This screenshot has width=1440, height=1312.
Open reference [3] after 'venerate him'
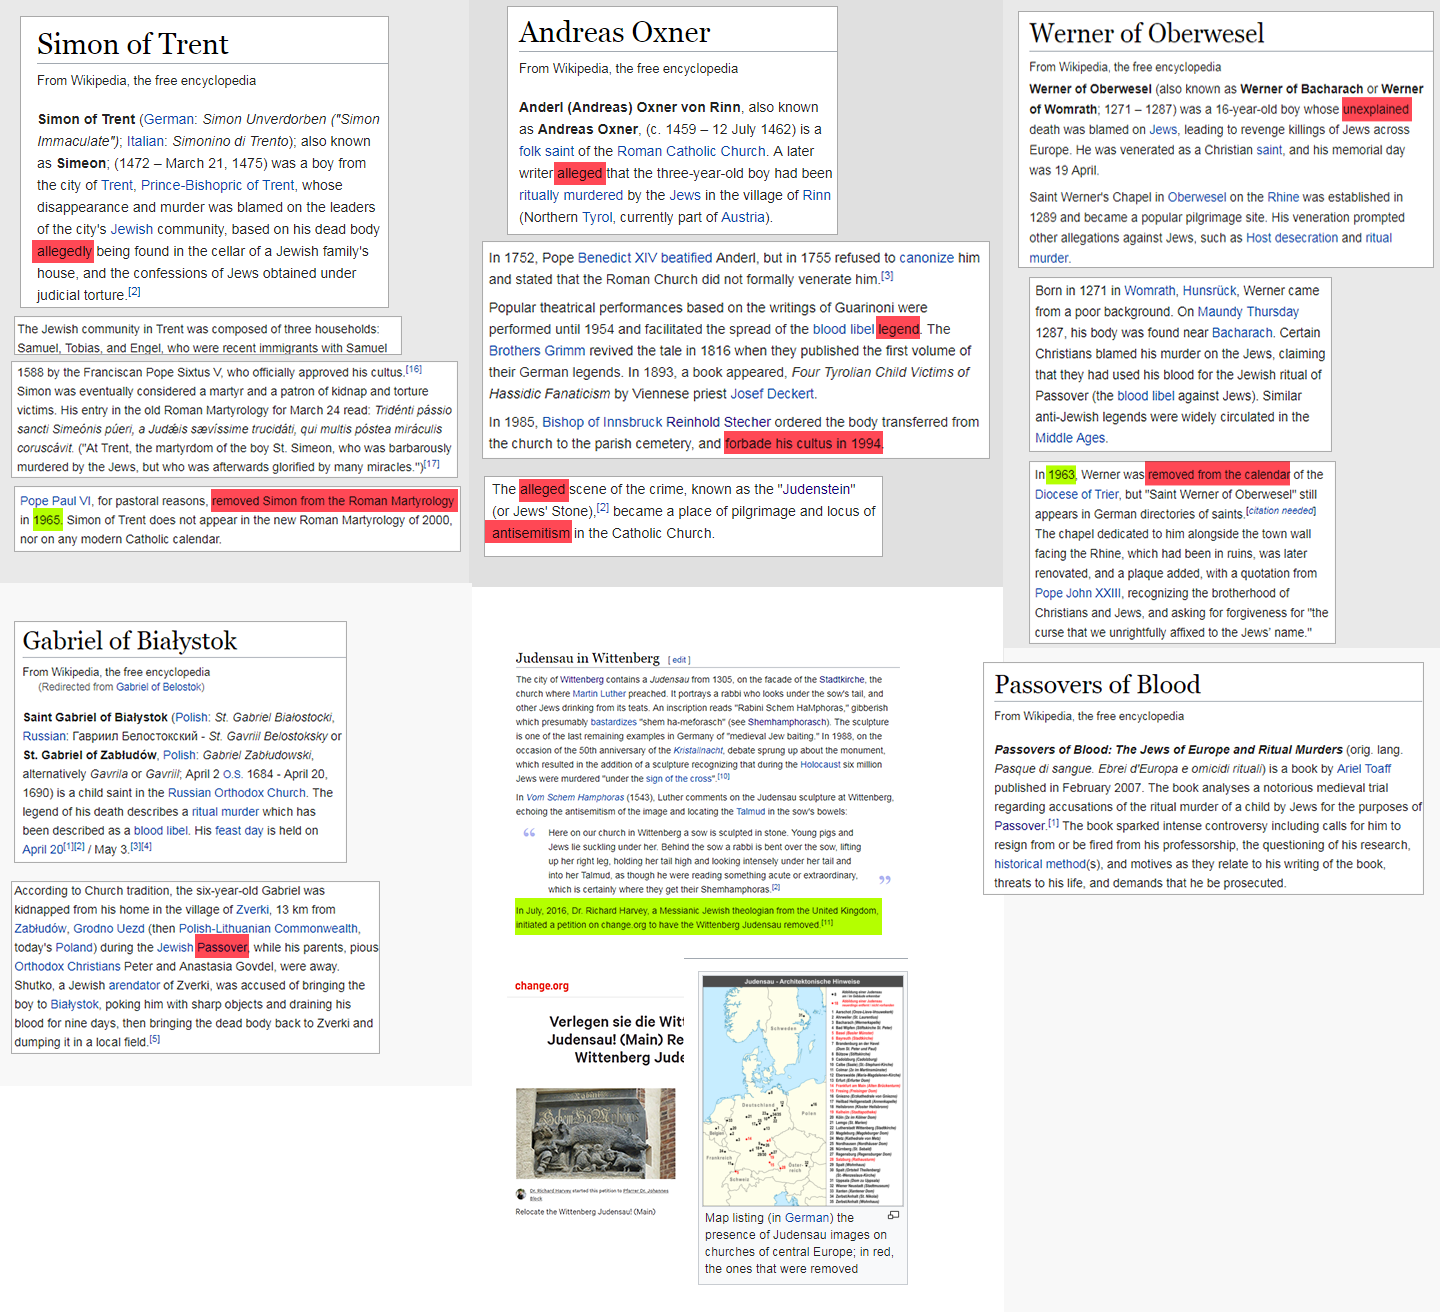tap(887, 275)
